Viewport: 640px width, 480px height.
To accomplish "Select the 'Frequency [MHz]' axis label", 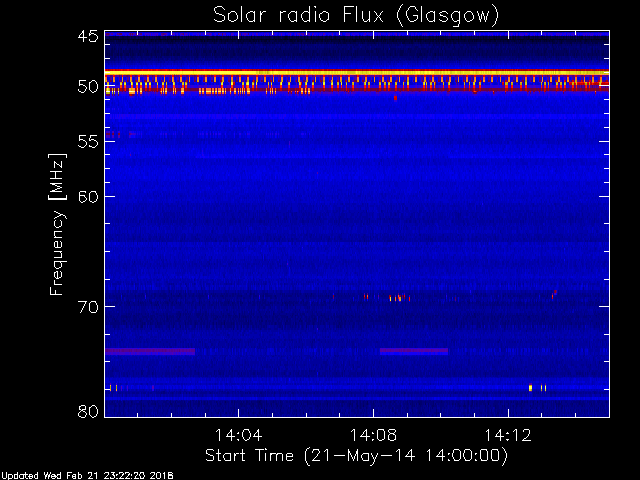I will coord(57,224).
